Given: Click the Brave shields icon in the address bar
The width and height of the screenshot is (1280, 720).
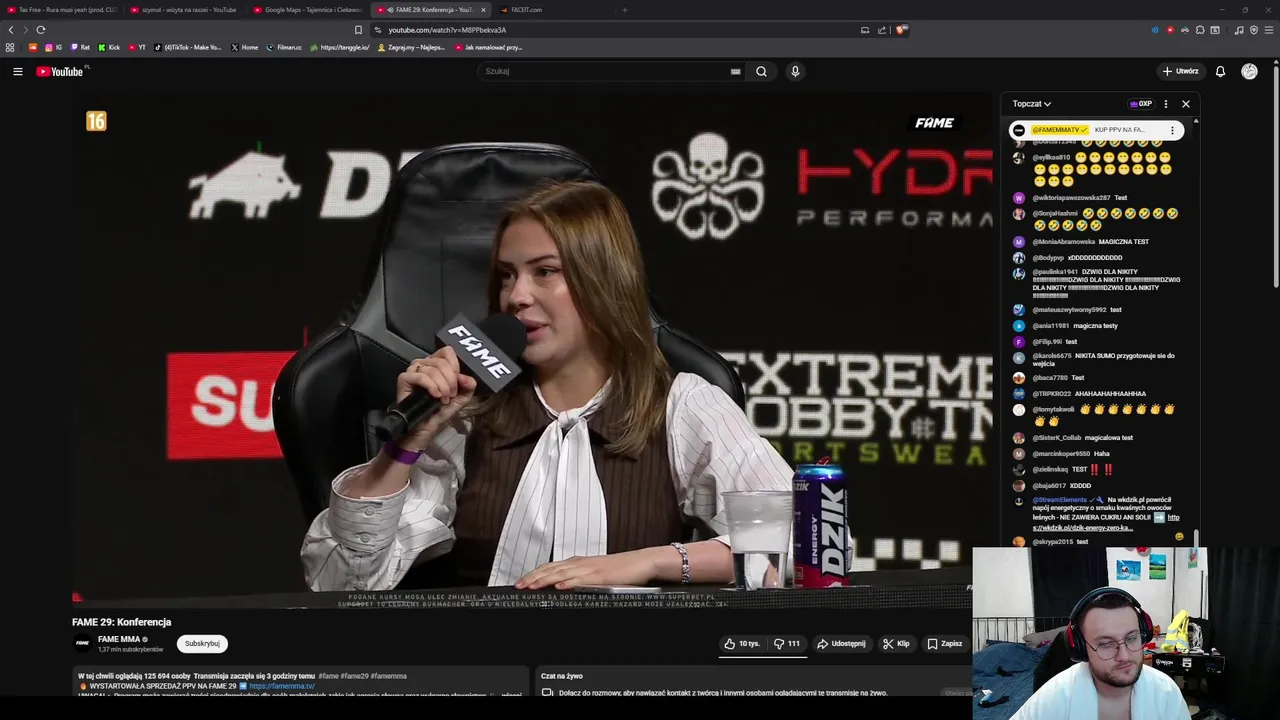Looking at the screenshot, I should 901,30.
